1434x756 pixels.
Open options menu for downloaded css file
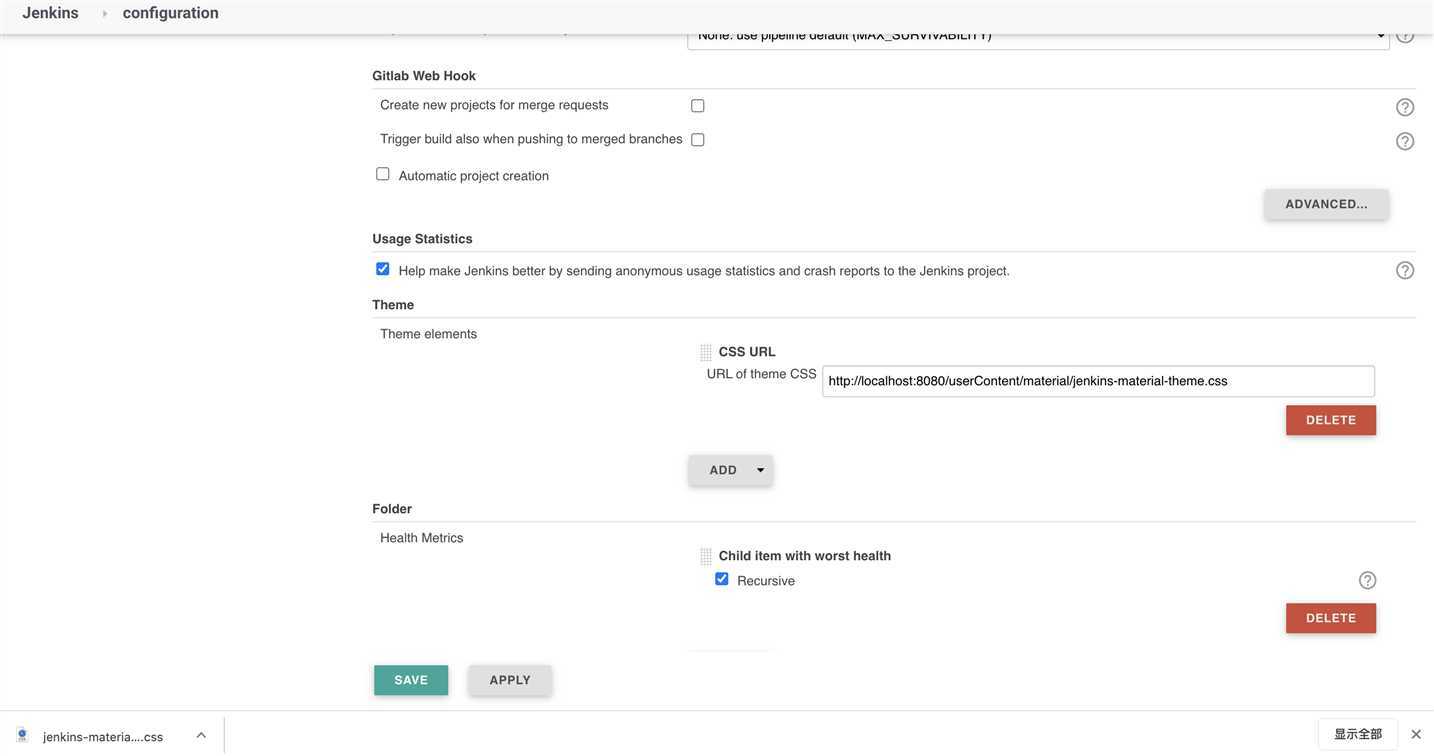tap(201, 735)
